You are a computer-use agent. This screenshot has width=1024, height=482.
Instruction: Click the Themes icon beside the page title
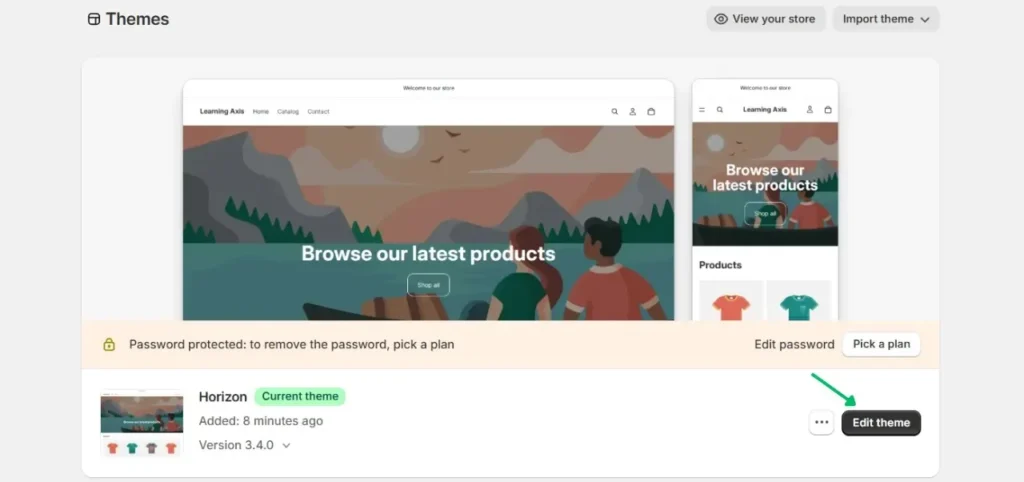coord(94,19)
